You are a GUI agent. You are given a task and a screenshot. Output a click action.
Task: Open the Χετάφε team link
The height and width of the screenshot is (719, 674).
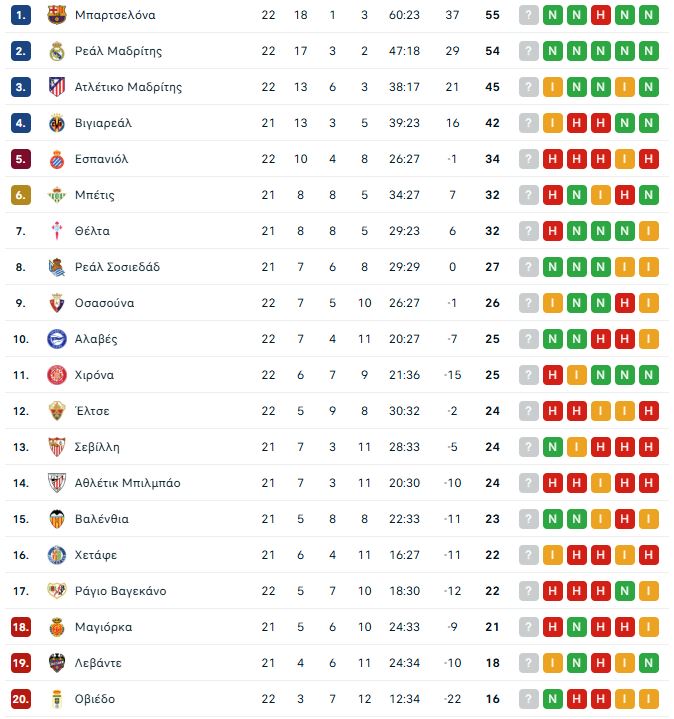[x=96, y=555]
